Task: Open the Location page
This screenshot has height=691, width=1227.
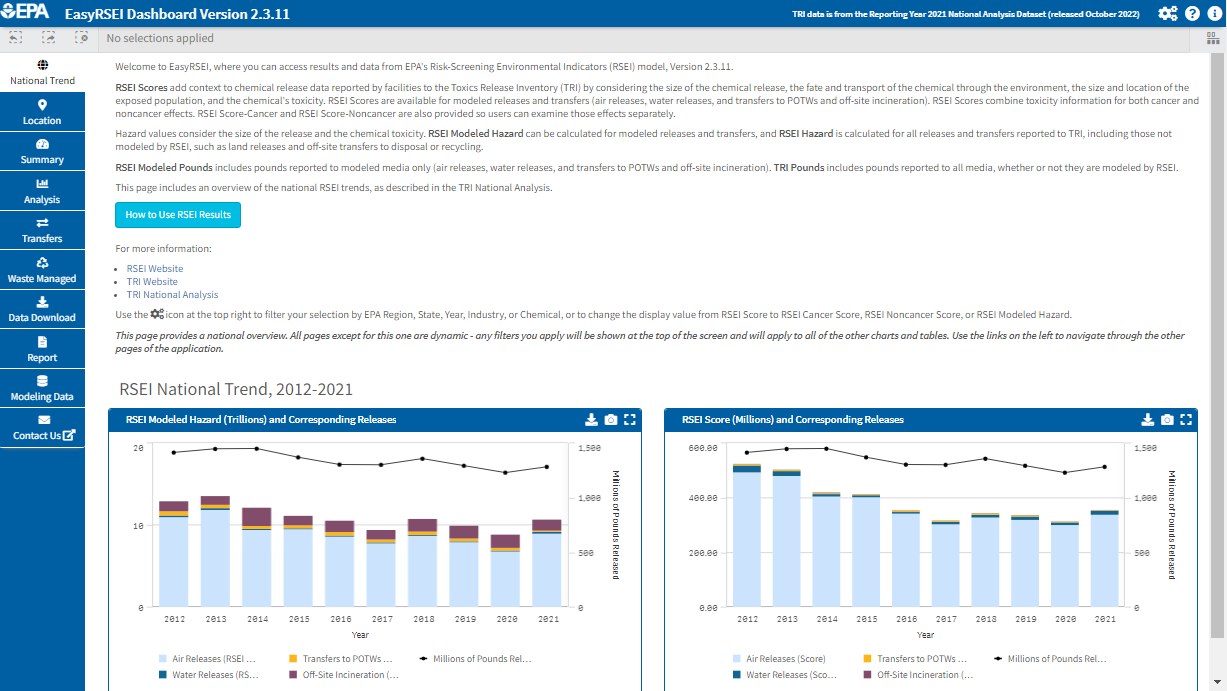Action: point(42,112)
